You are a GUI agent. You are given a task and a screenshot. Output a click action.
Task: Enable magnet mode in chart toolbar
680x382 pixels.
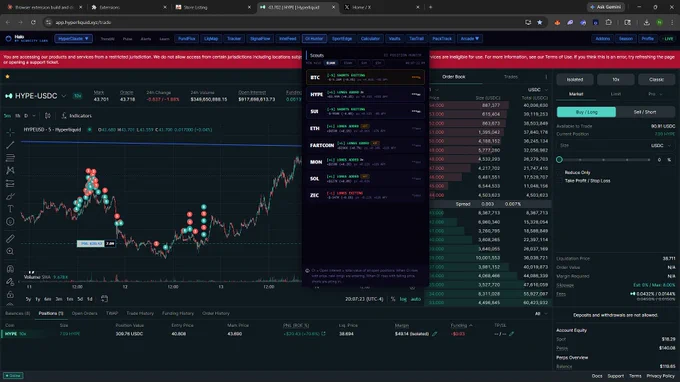coord(10,269)
